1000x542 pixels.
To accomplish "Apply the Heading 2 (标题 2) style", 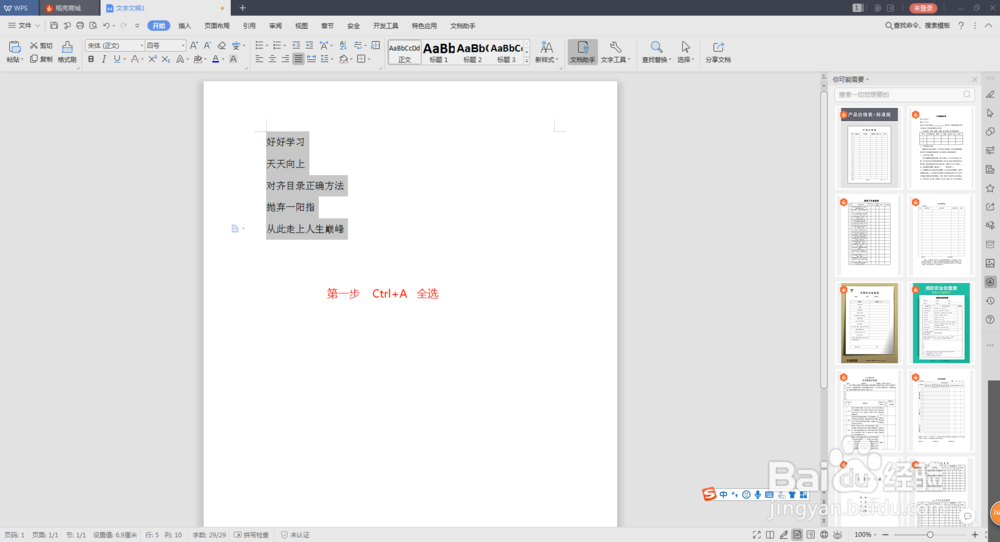I will 473,52.
